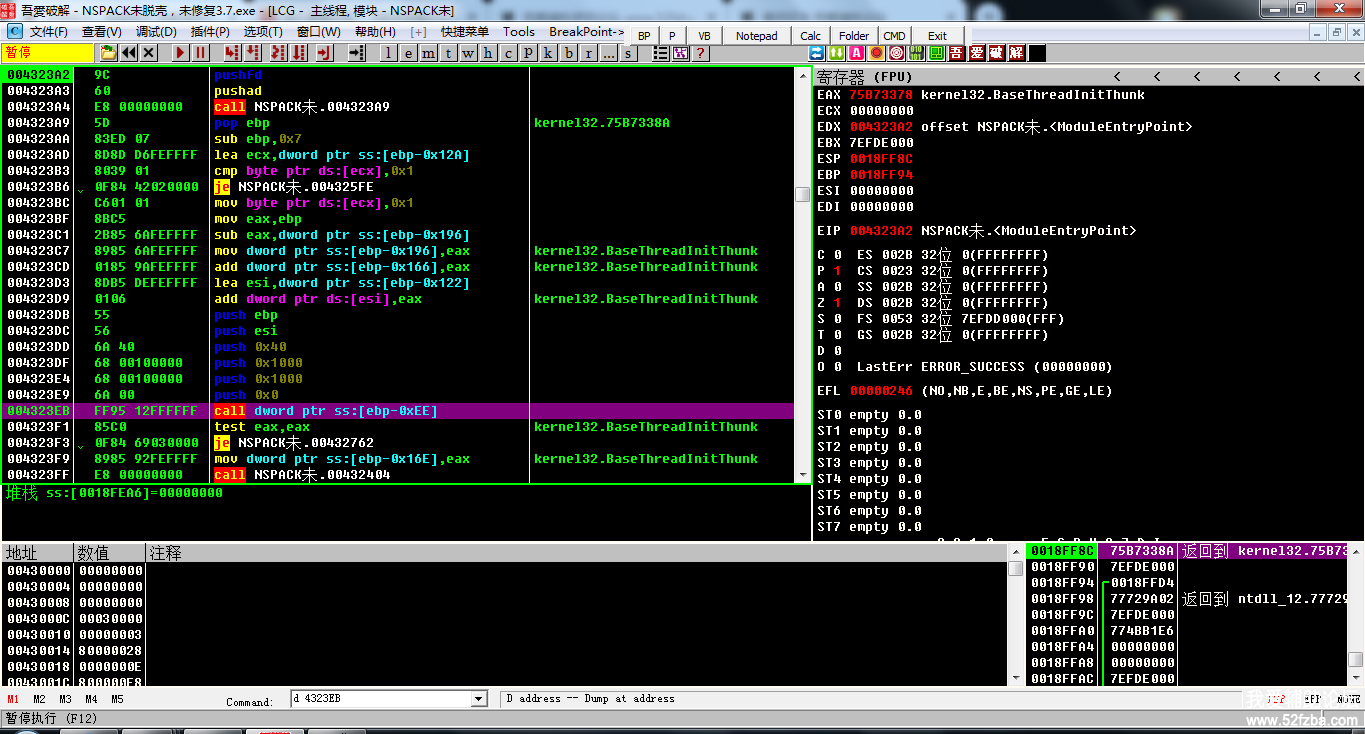This screenshot has height=734, width=1365.
Task: Click the disassembly pane vertical scrollbar thumb
Action: coord(802,194)
